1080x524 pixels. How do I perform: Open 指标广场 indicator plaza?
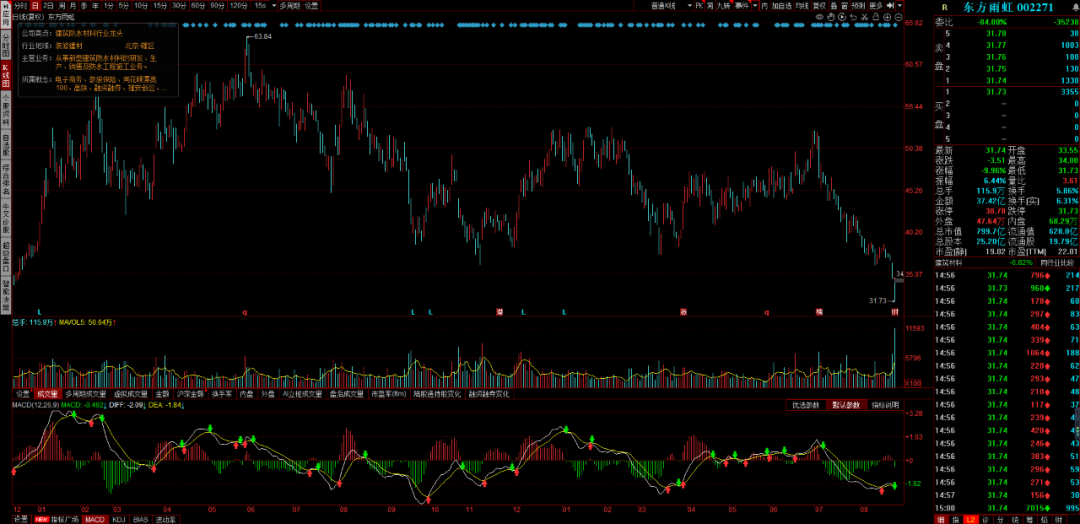click(x=65, y=519)
